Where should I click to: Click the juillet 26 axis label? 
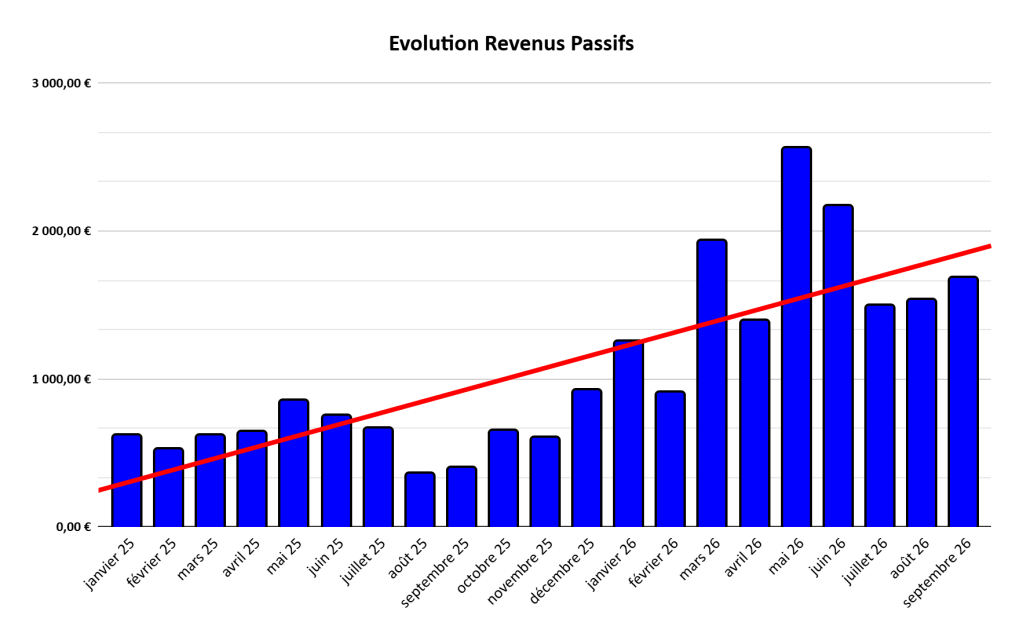[866, 563]
